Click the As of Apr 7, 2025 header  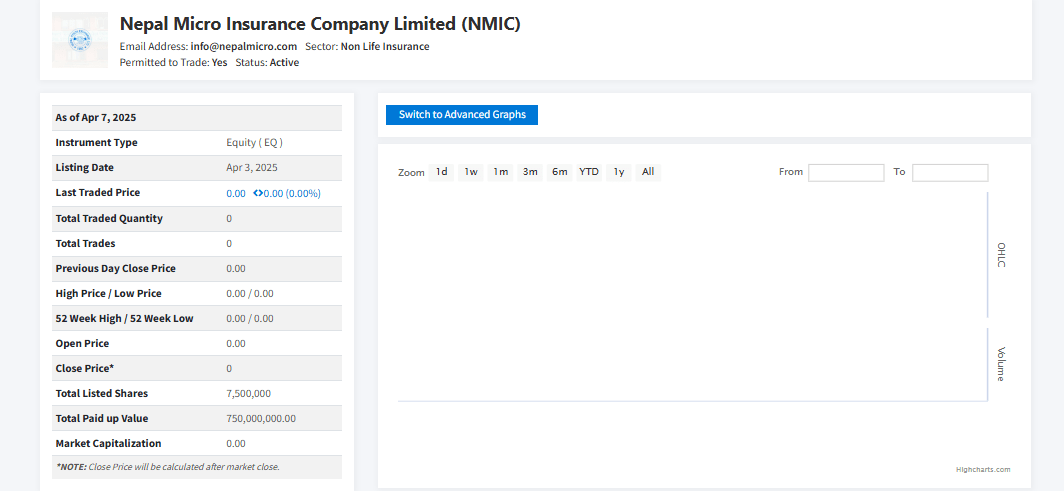coord(96,117)
